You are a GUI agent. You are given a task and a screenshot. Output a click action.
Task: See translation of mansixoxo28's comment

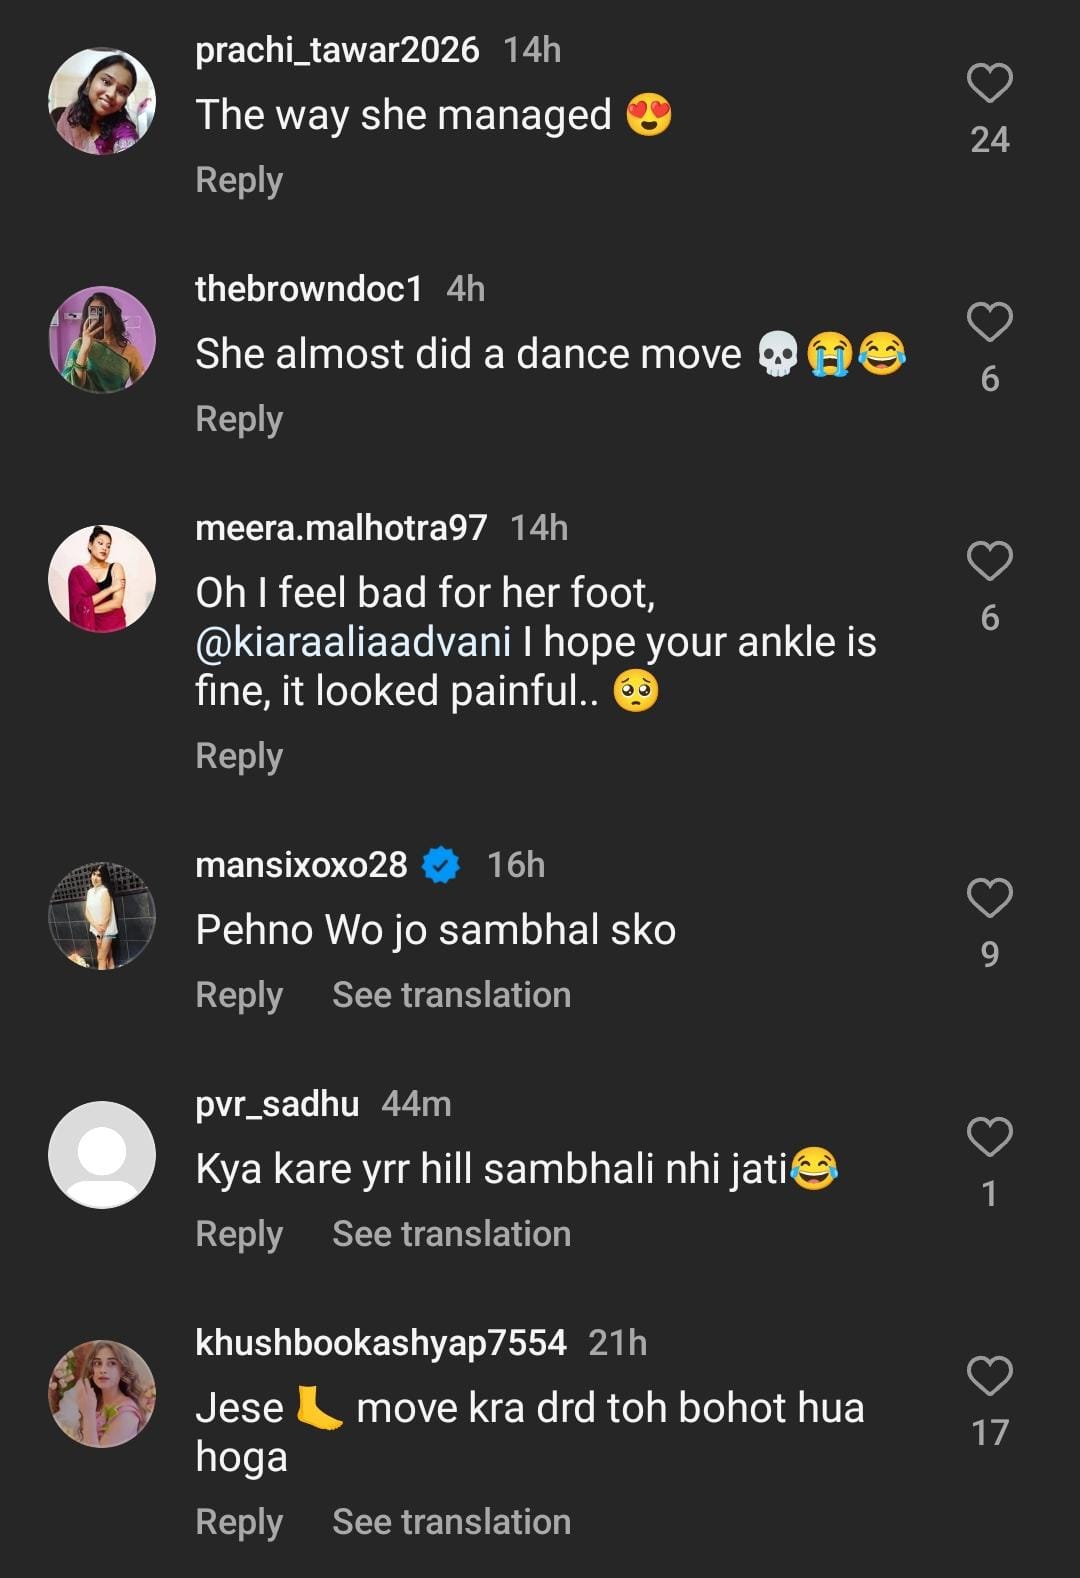[x=451, y=996]
